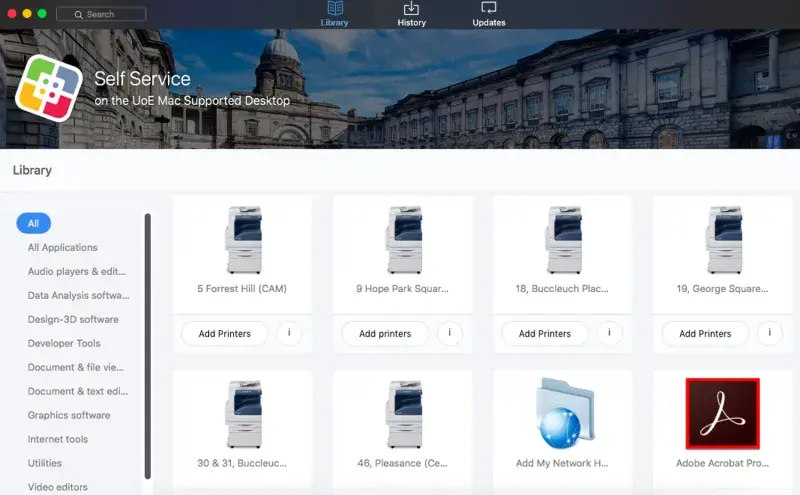Maximize the Self Service window

click(x=42, y=14)
